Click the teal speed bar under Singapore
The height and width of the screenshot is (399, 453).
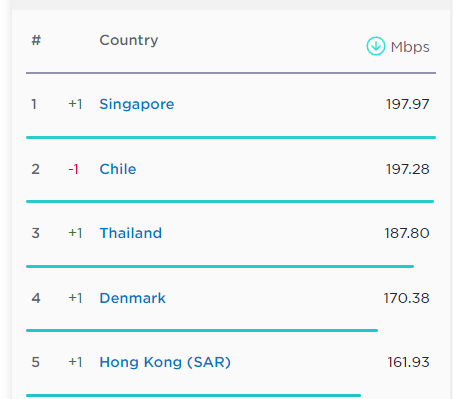[231, 137]
